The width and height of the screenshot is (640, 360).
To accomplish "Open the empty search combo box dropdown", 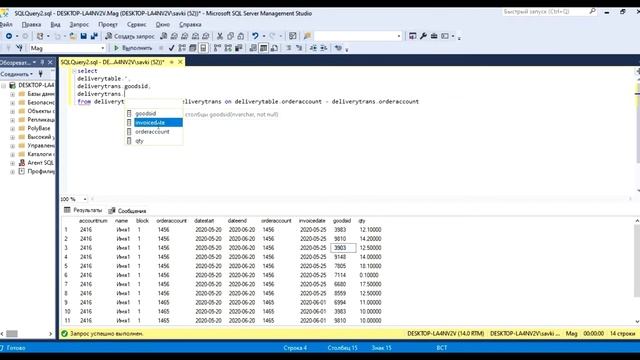I will [x=399, y=36].
